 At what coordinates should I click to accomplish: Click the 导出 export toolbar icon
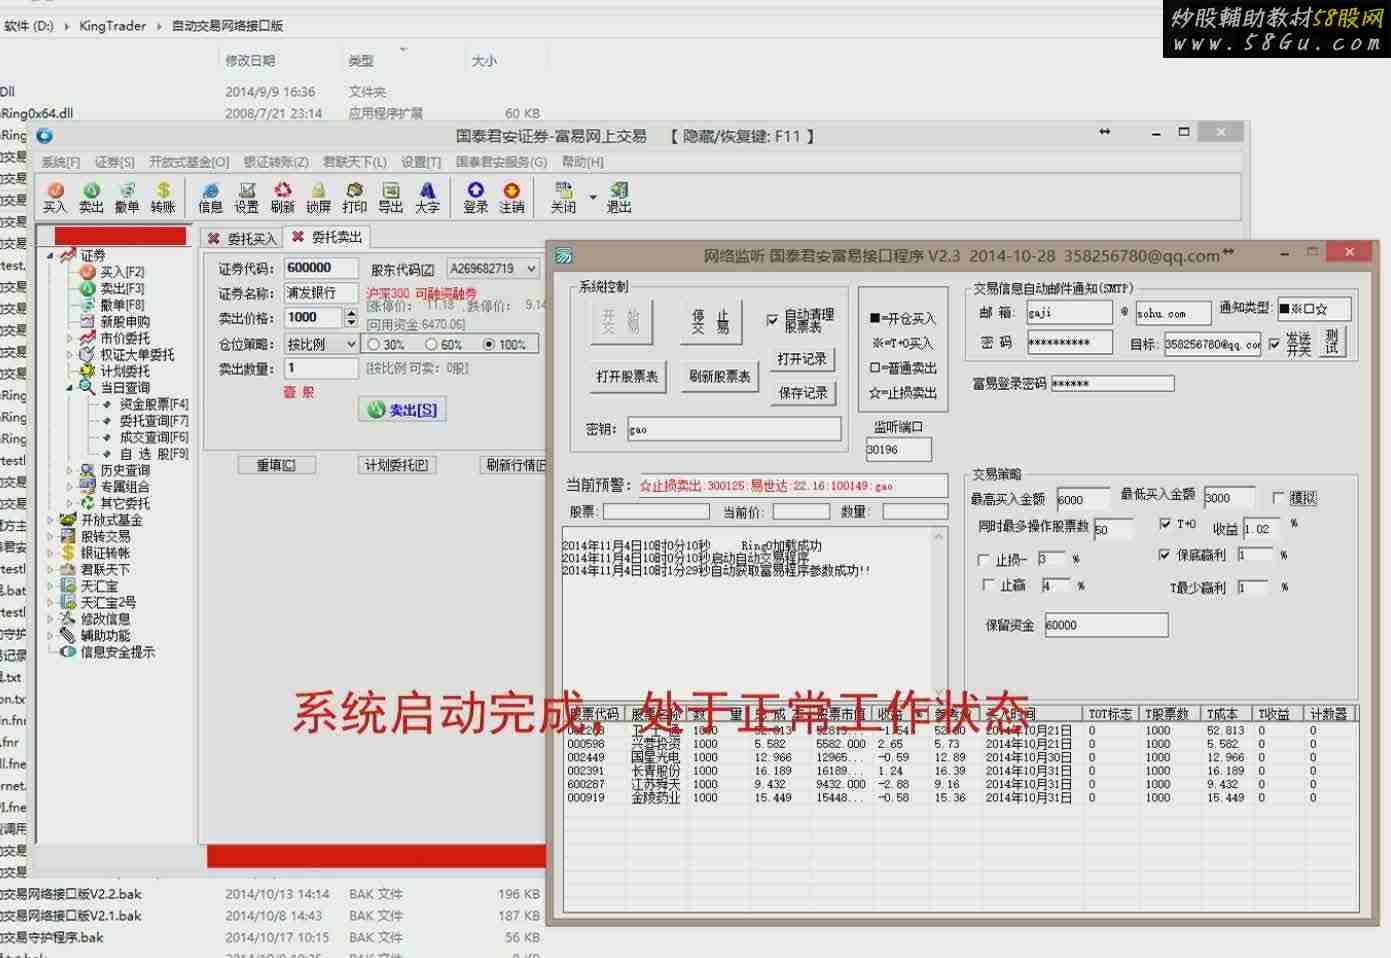[391, 197]
